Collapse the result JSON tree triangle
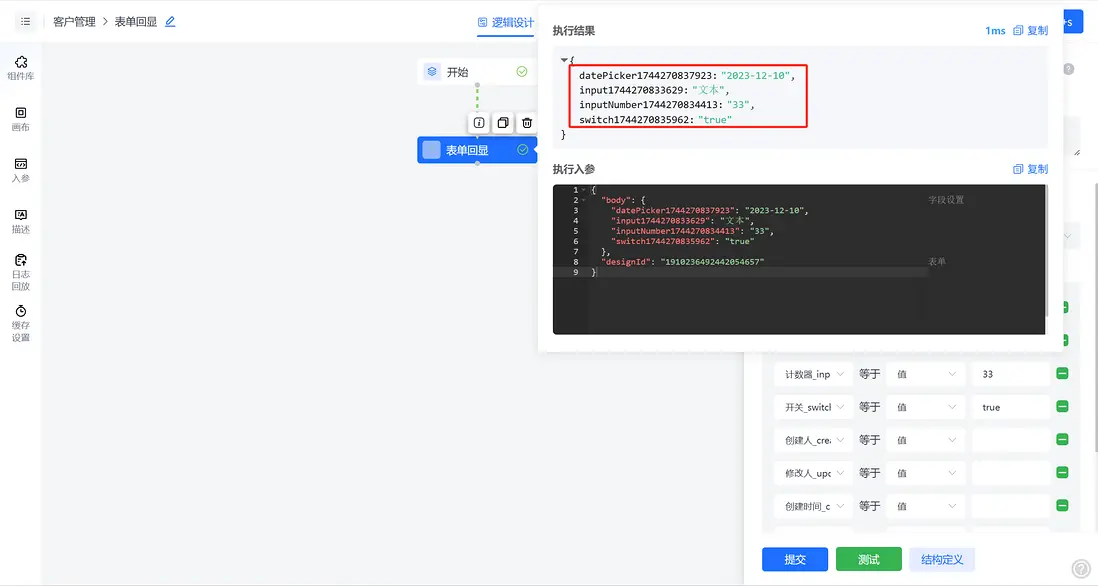1098x586 pixels. 564,60
